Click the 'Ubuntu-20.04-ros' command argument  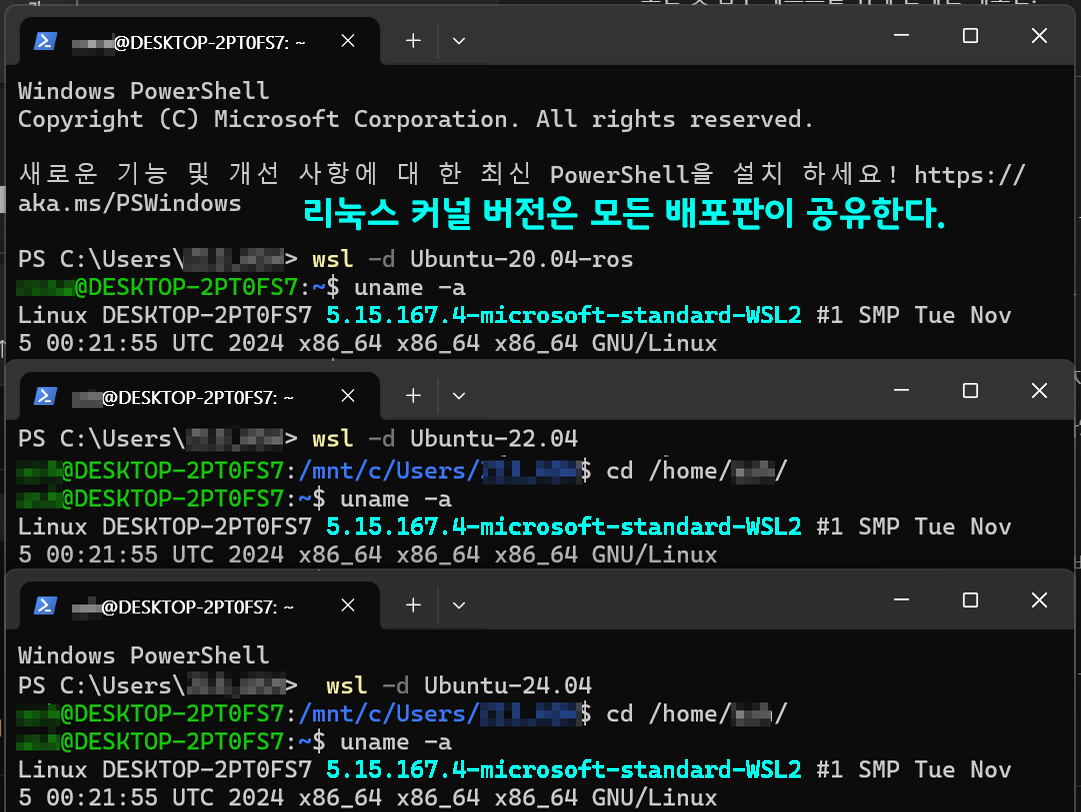point(521,259)
